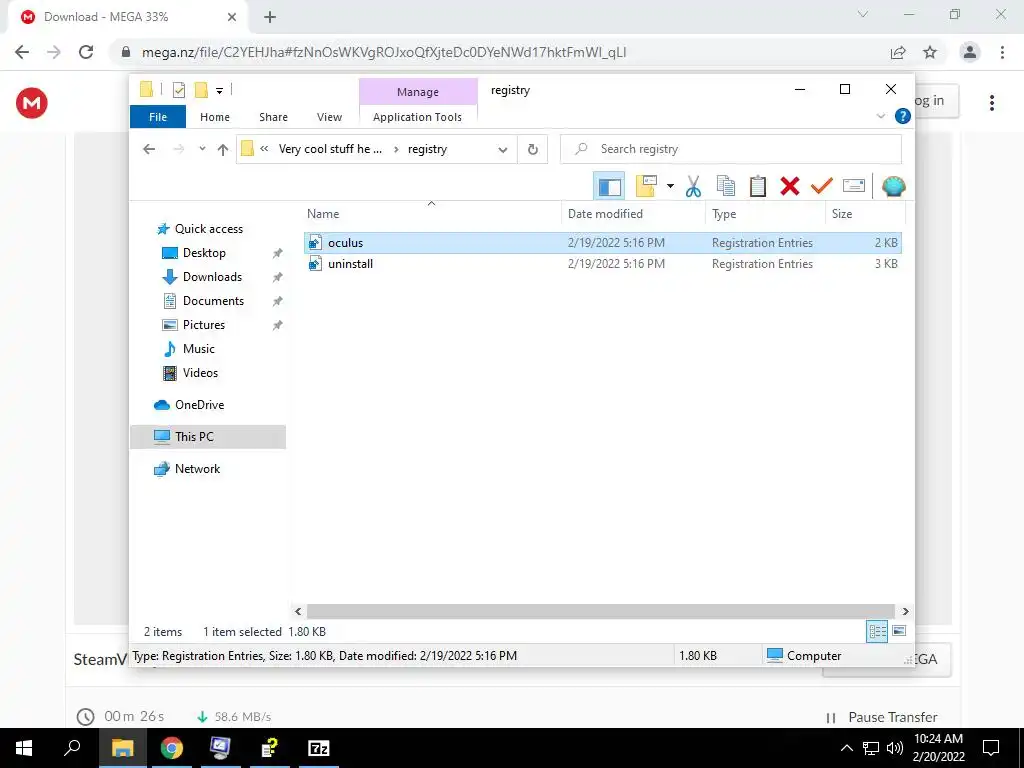Click the Chrome share page icon
This screenshot has width=1024, height=768.
898,52
